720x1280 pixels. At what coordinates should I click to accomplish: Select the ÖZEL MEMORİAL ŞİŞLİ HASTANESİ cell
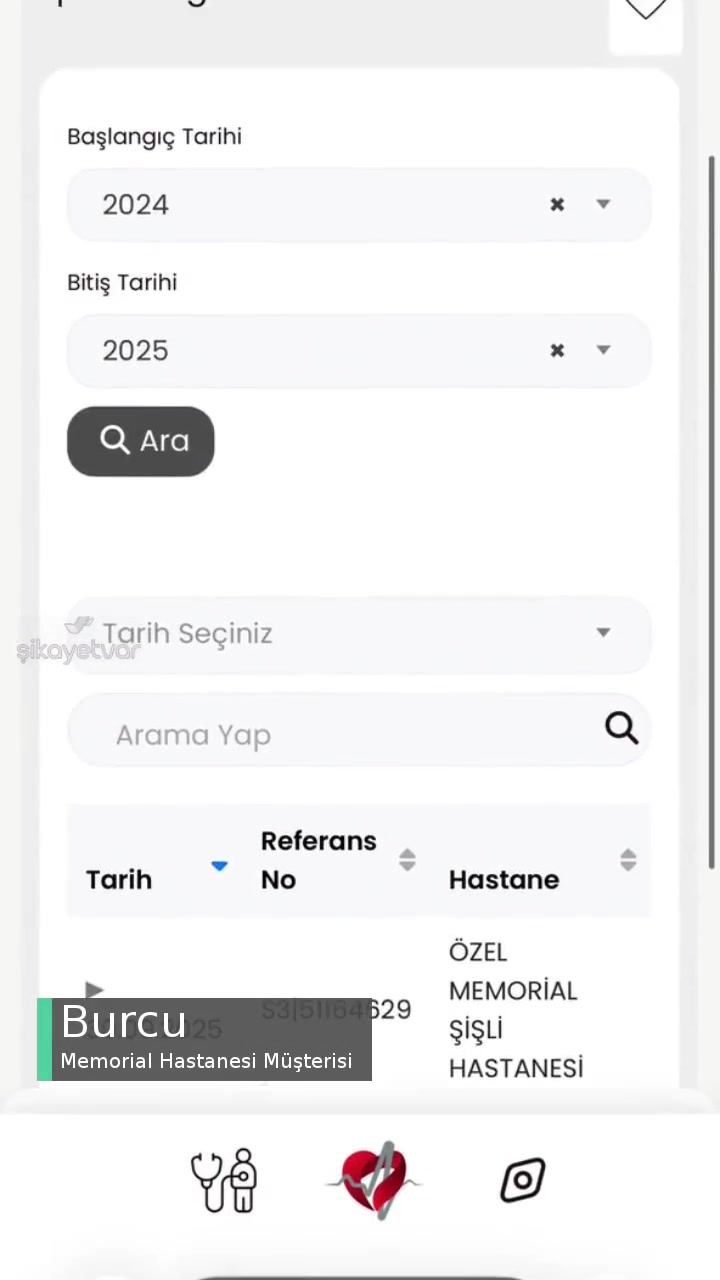coord(515,1010)
